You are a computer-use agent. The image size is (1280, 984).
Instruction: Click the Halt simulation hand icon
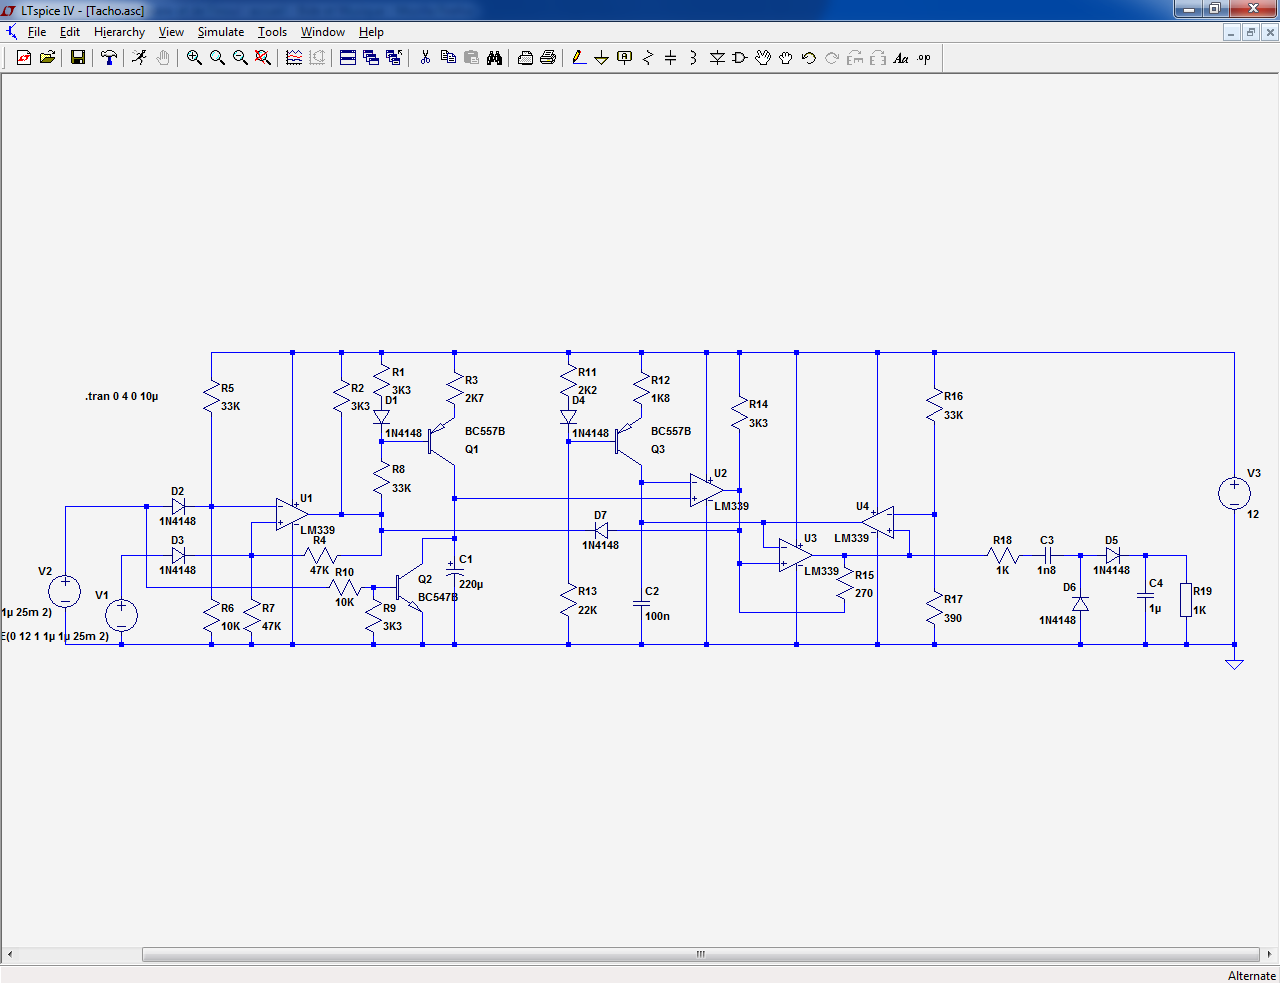click(163, 58)
